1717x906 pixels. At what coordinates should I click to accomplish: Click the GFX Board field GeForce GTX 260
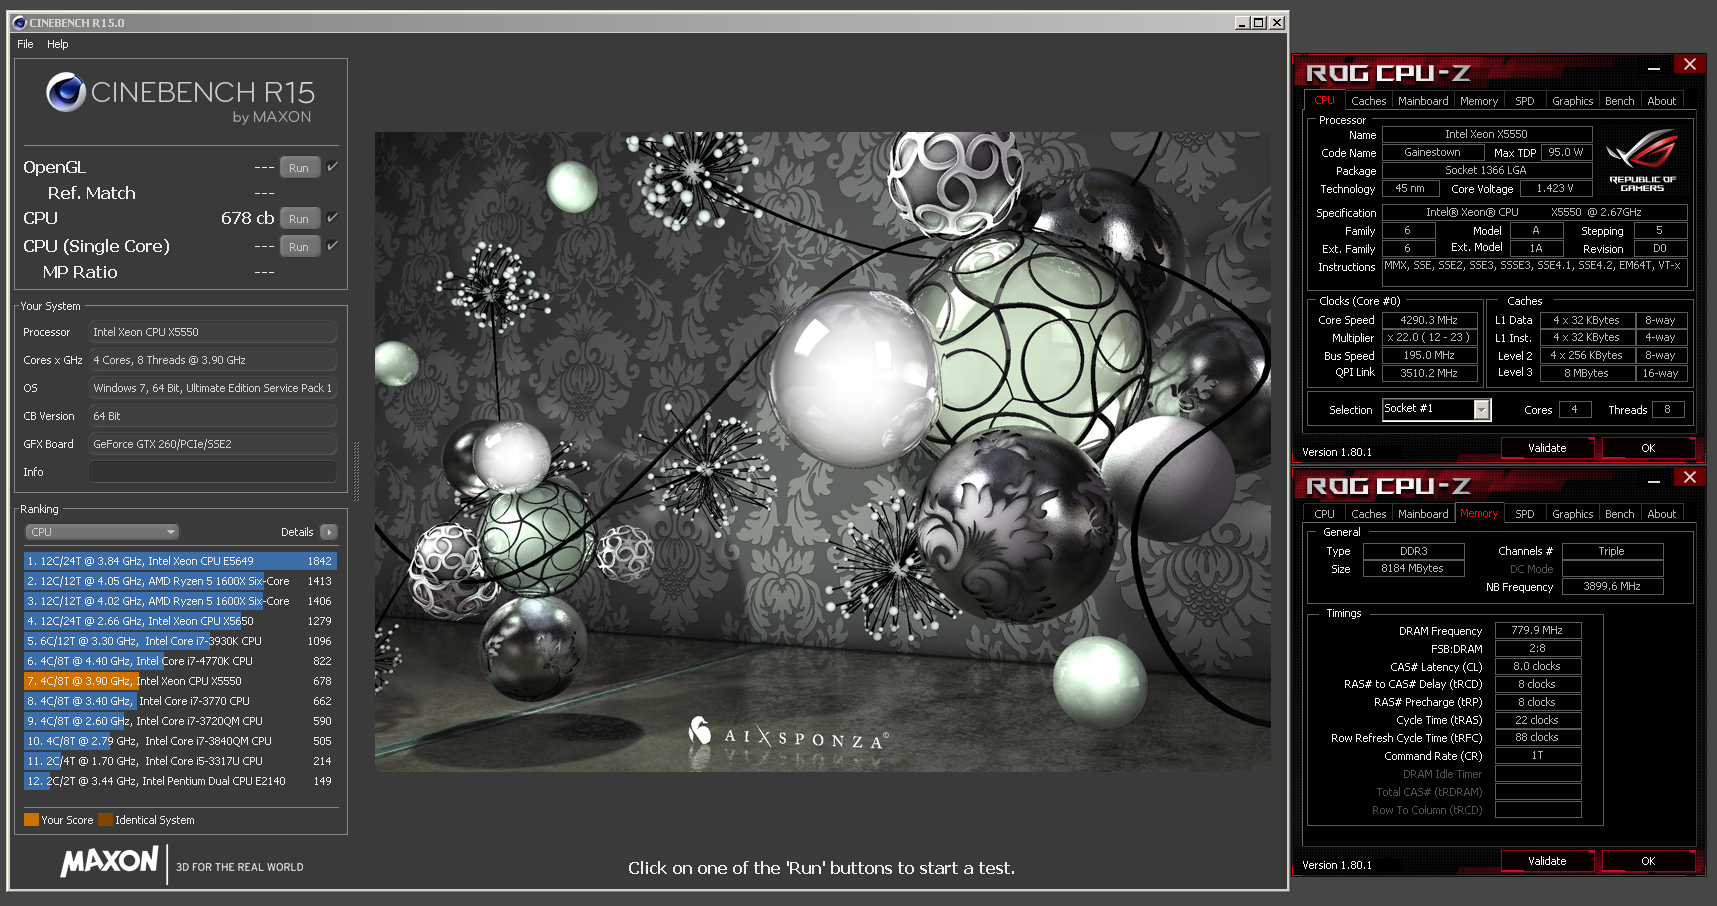click(x=213, y=444)
